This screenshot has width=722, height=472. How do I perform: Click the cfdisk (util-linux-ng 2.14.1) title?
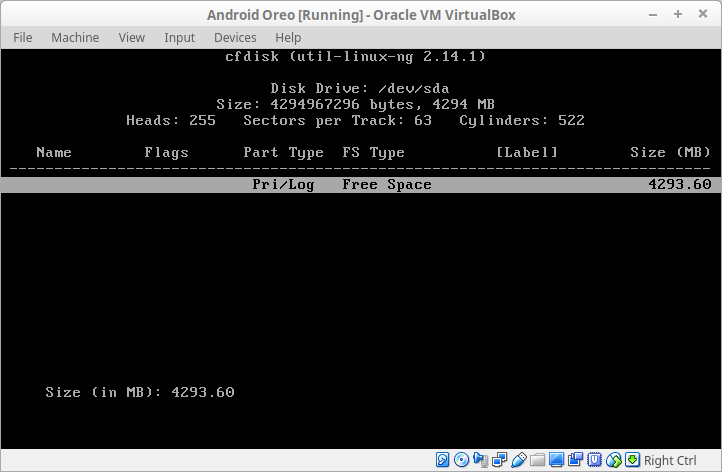pos(355,57)
